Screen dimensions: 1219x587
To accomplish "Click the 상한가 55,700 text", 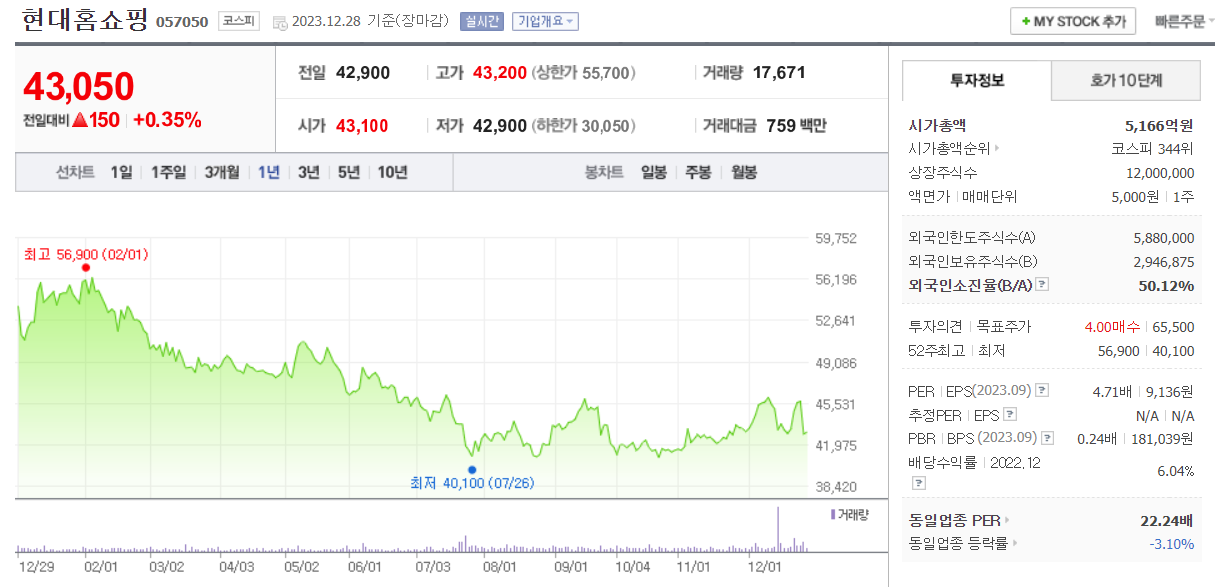I will pyautogui.click(x=584, y=72).
